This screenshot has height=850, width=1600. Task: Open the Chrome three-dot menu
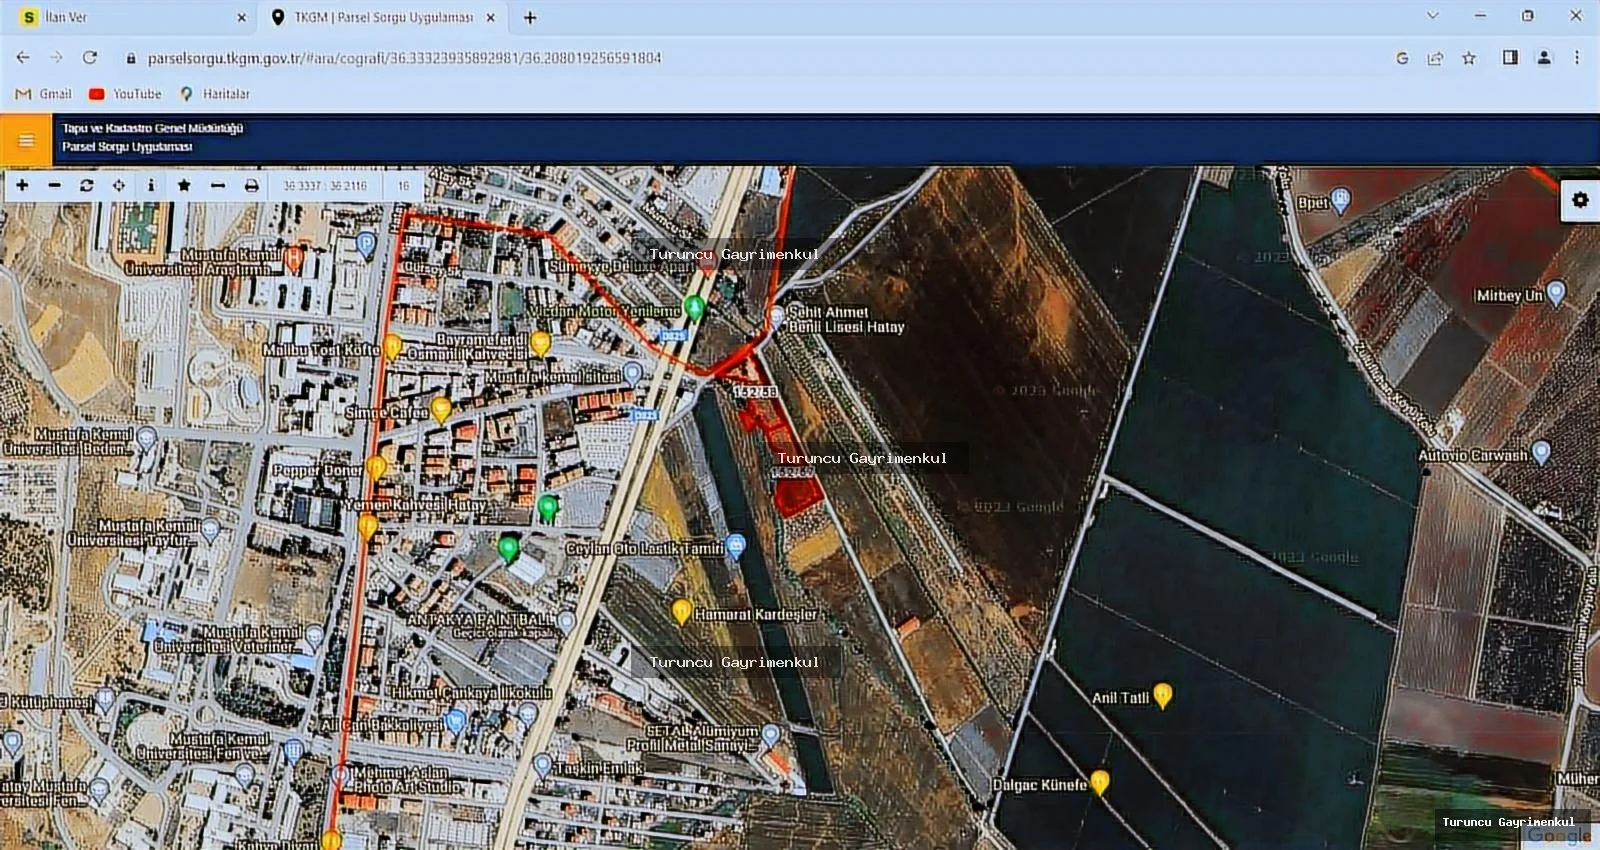(x=1577, y=58)
